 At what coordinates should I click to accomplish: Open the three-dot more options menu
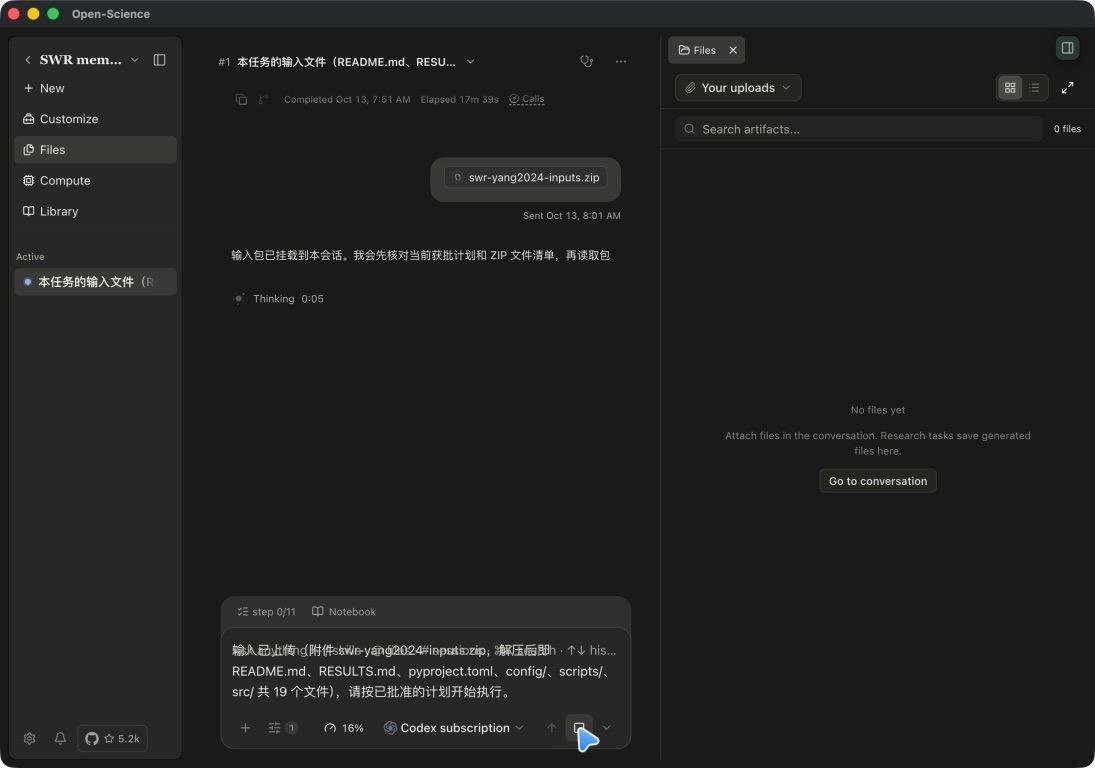621,61
